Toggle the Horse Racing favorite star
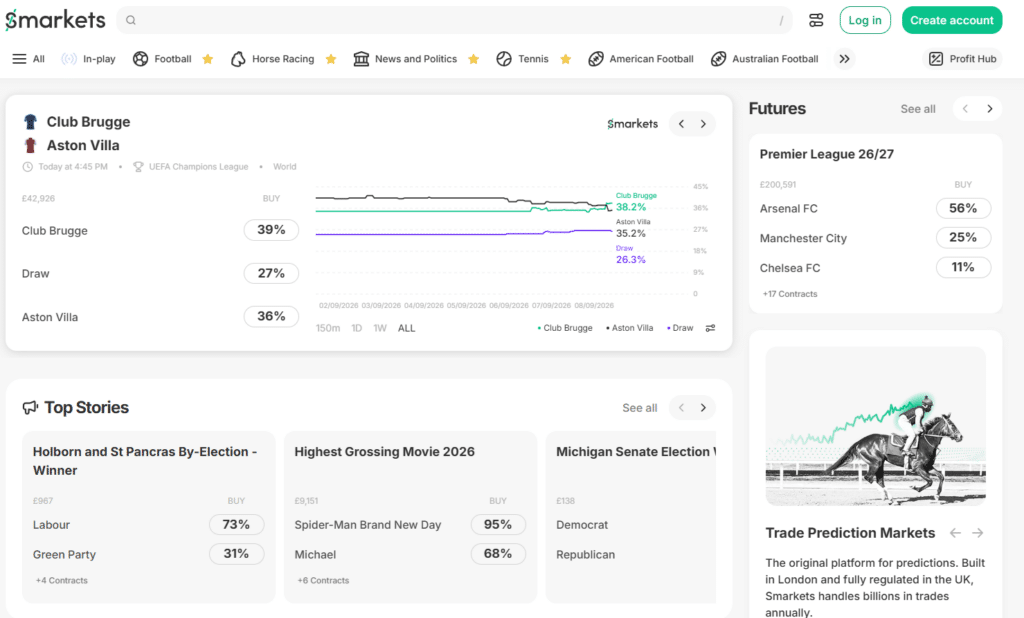The height and width of the screenshot is (618, 1024). pos(330,59)
